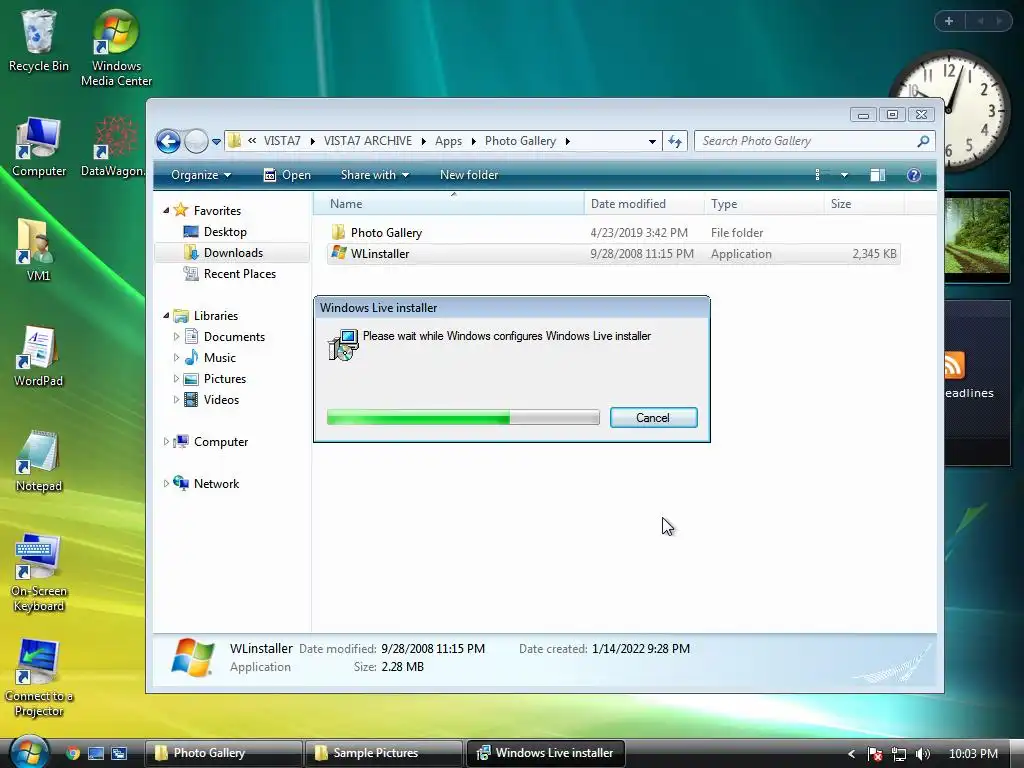Select On-Screen Keyboard desktop shortcut
This screenshot has width=1024, height=768.
[39, 573]
